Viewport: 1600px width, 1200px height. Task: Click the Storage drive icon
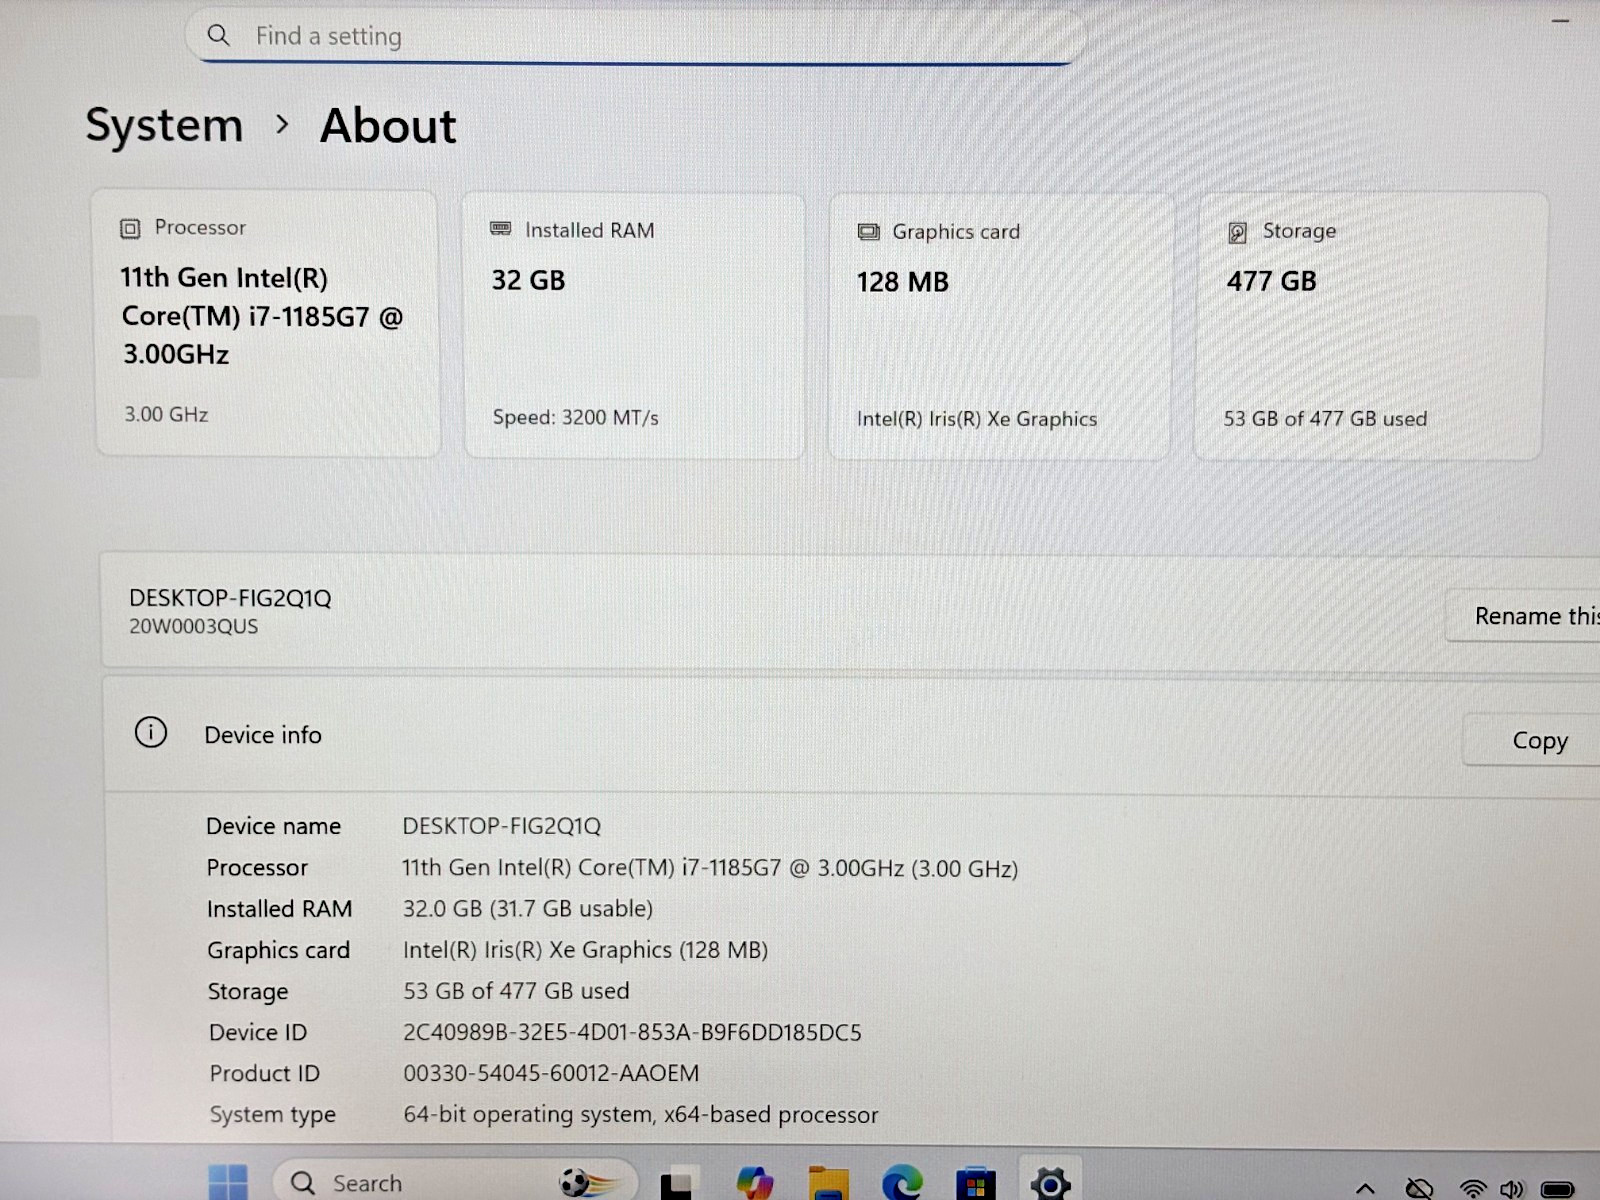point(1237,232)
